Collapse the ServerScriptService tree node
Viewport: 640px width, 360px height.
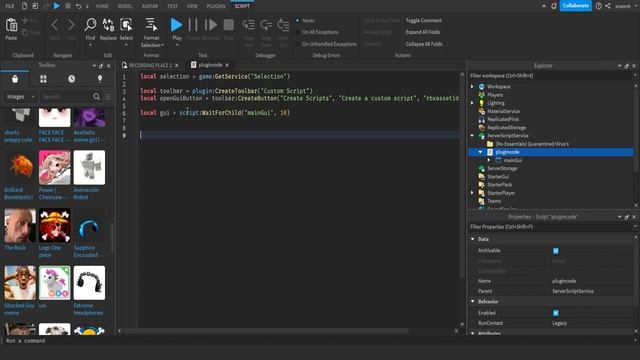472,136
